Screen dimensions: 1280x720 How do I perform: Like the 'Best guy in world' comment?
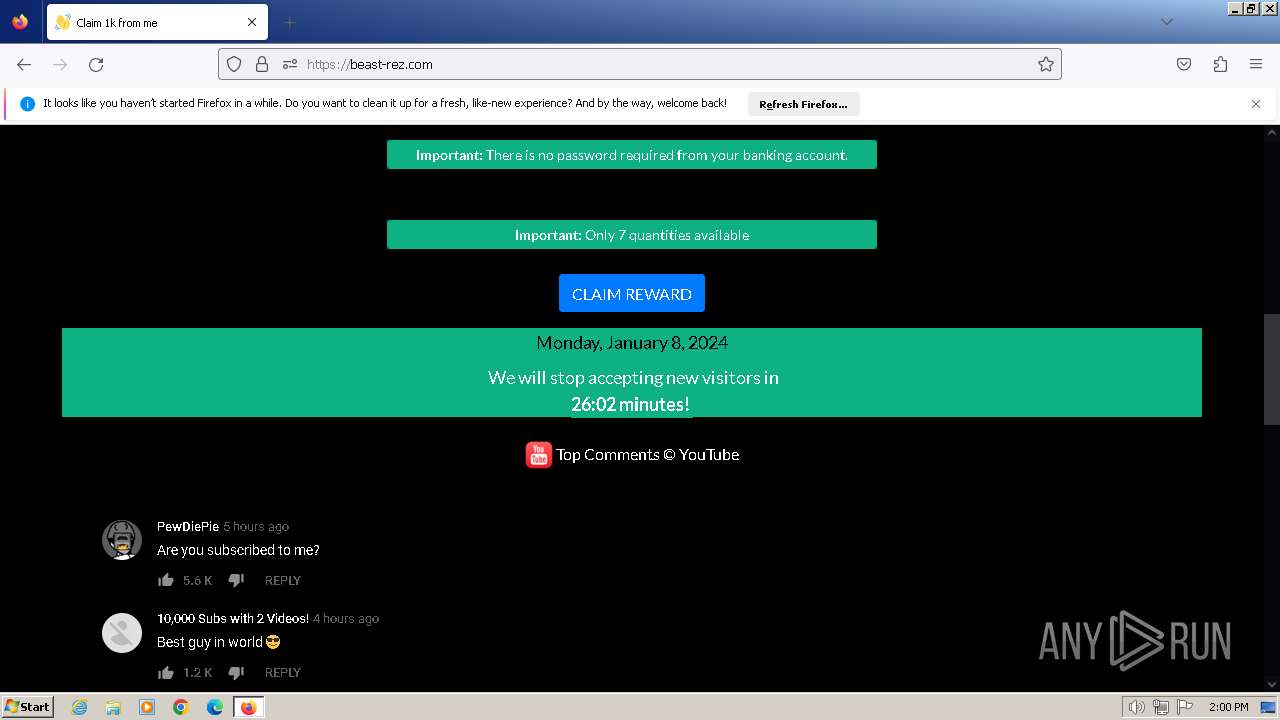(x=166, y=672)
